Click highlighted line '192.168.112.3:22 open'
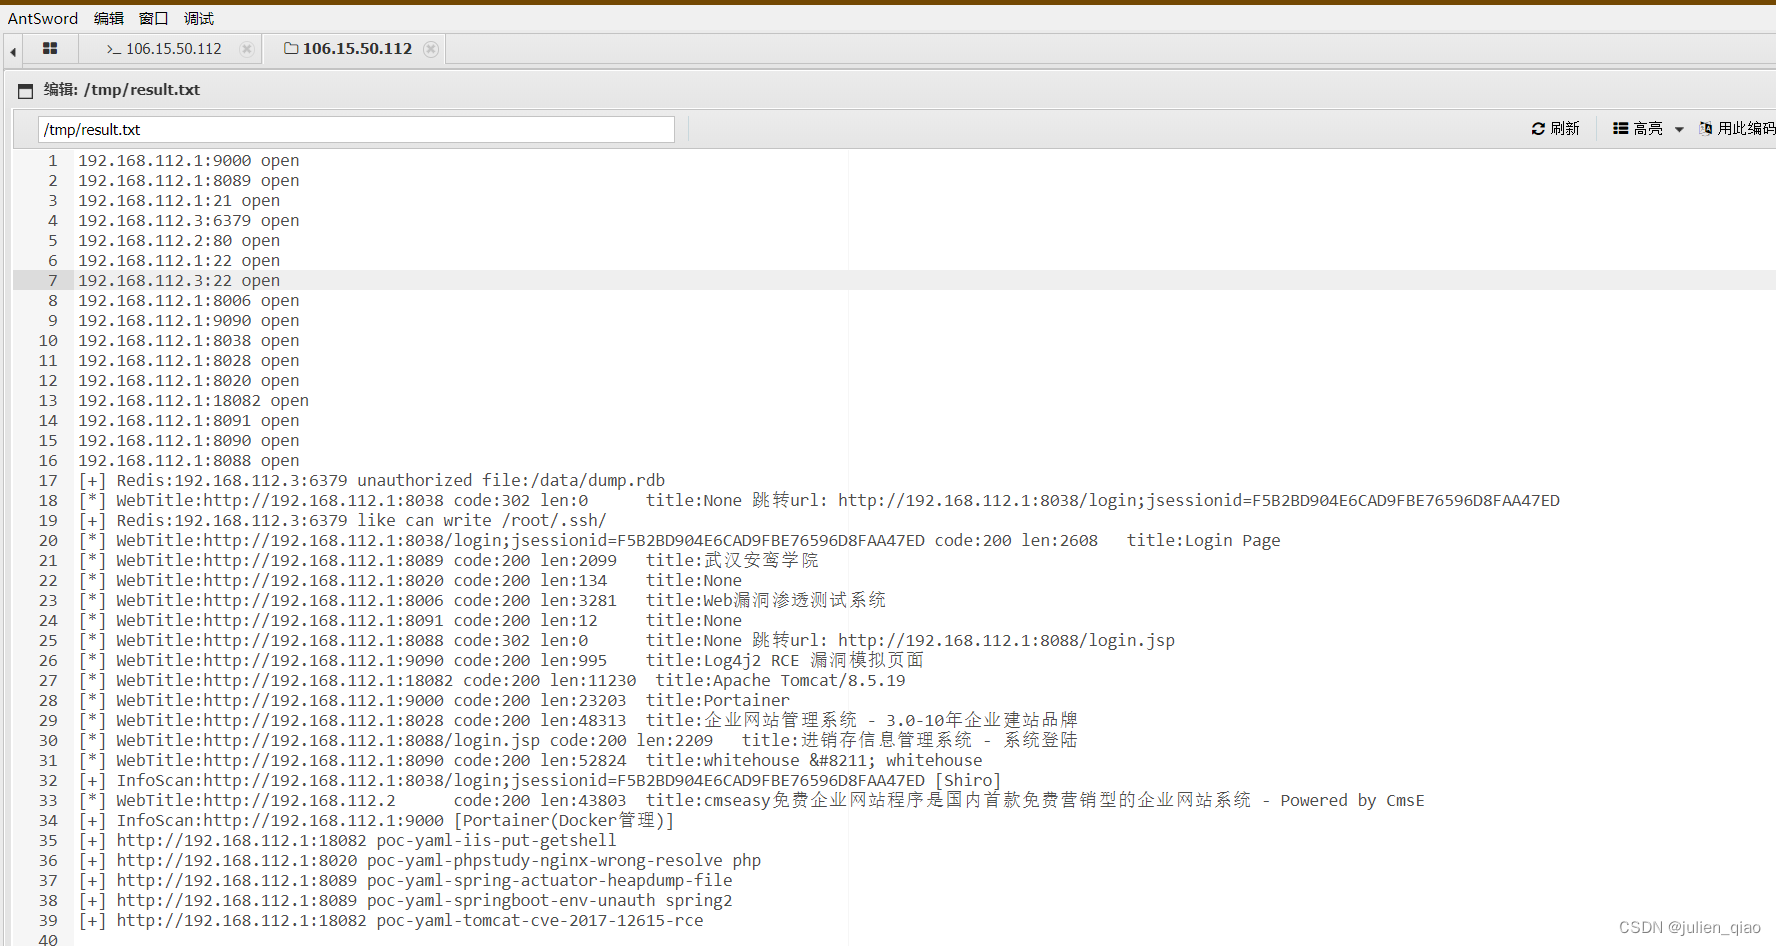 click(x=179, y=280)
